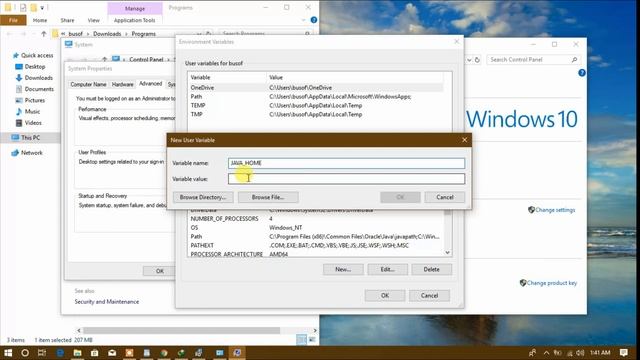This screenshot has height=360, width=640.
Task: Open Mail app from taskbar
Action: click(x=112, y=353)
